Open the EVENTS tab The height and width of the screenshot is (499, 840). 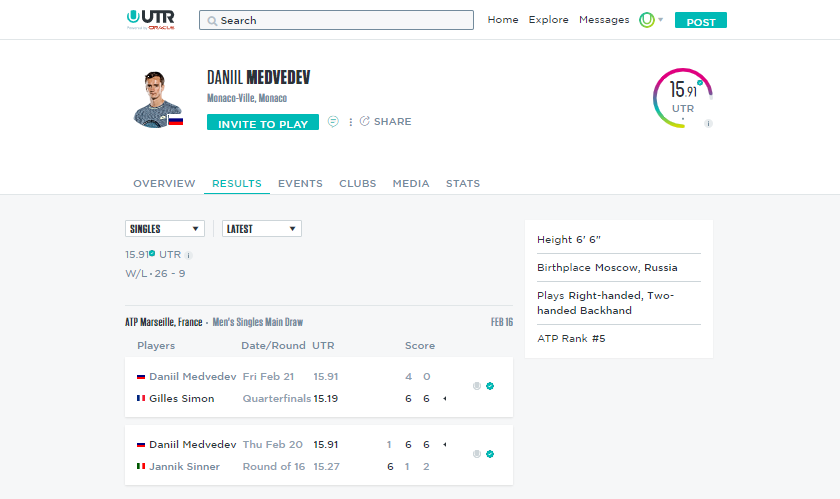[300, 183]
